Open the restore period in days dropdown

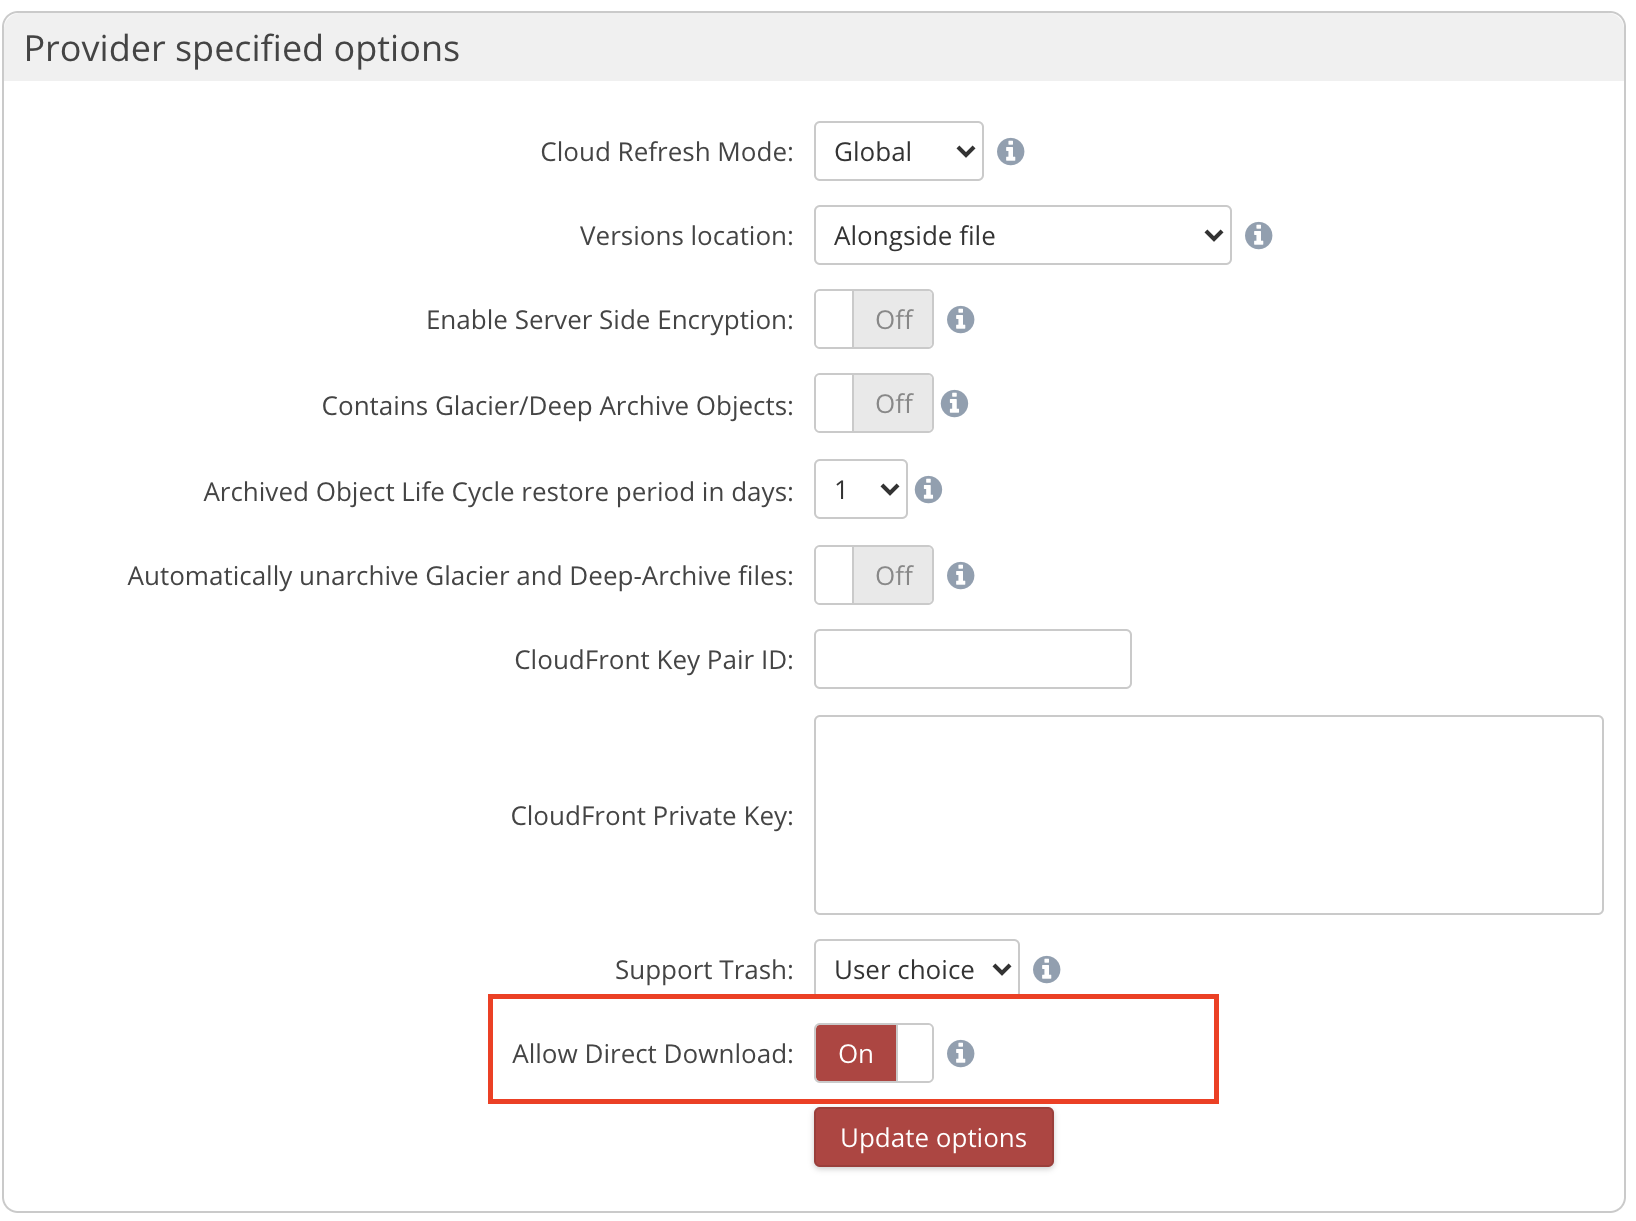tap(860, 489)
